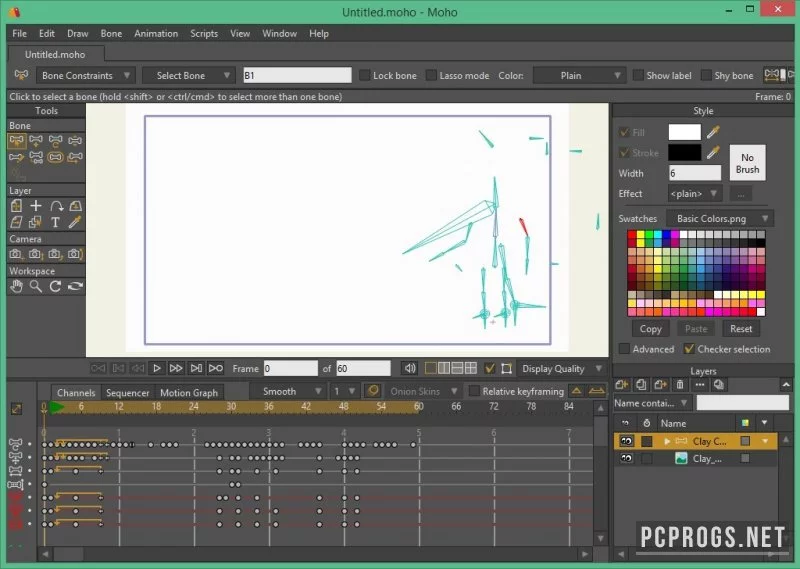Open Select Bone dropdown
This screenshot has height=569, width=800.
pos(188,76)
